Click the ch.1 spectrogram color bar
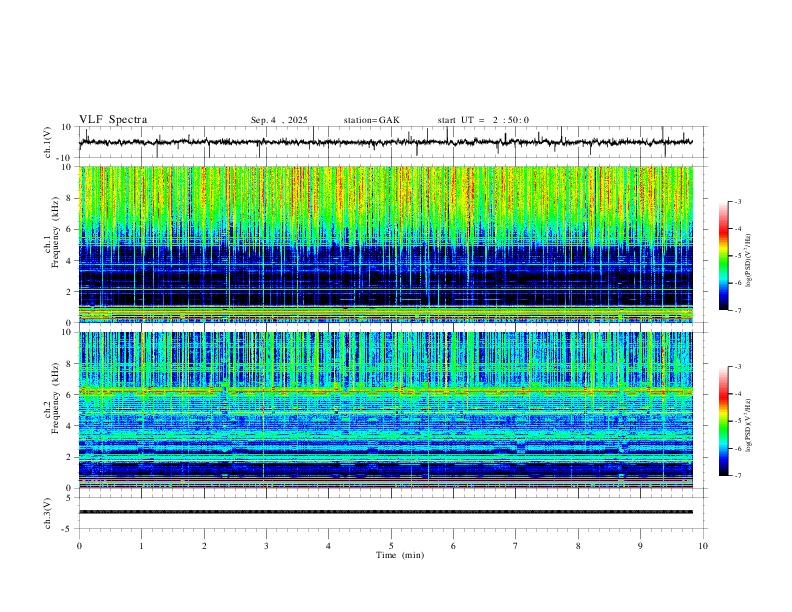 pos(723,255)
